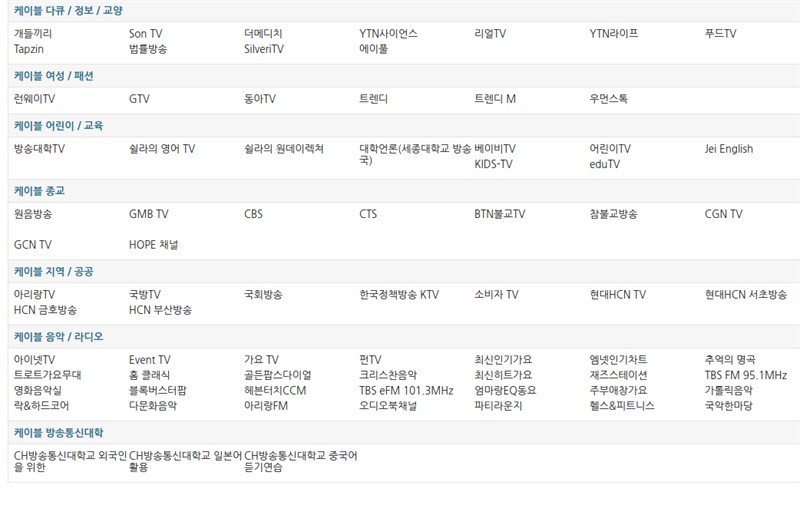Viewport: 800px width, 505px height.
Task: Click 런웨이TV under the women/fashion section
Action: [x=34, y=99]
